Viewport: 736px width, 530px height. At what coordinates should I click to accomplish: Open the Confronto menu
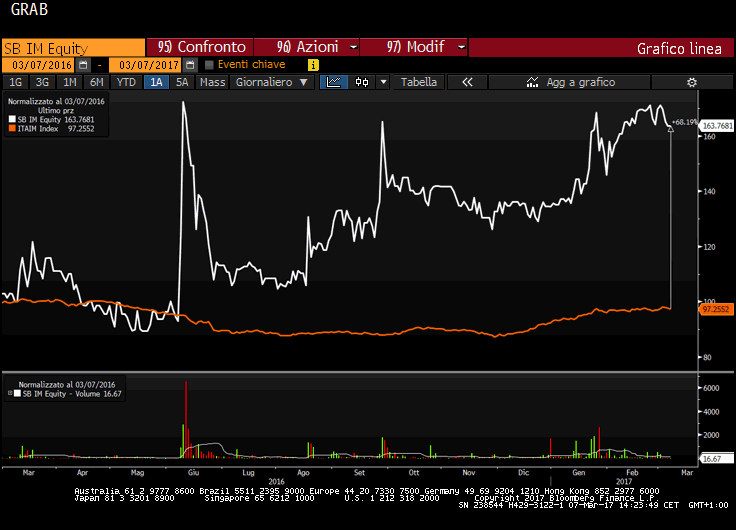201,47
